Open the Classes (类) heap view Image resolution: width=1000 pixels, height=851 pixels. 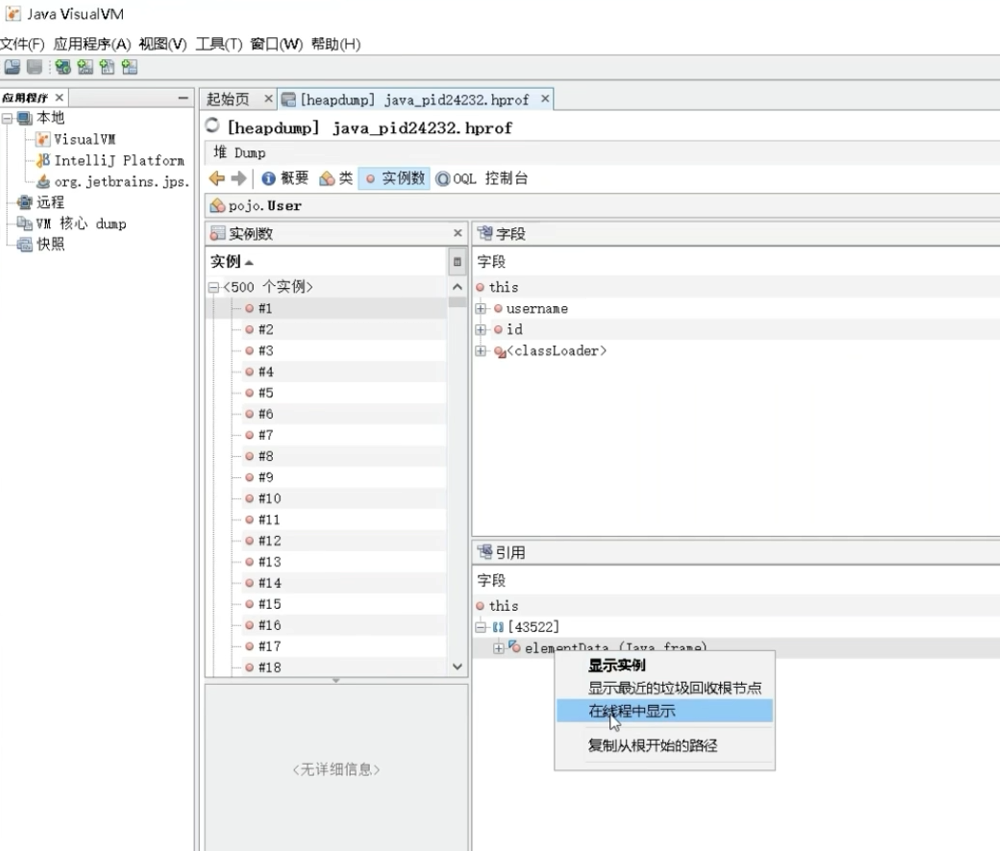click(336, 179)
